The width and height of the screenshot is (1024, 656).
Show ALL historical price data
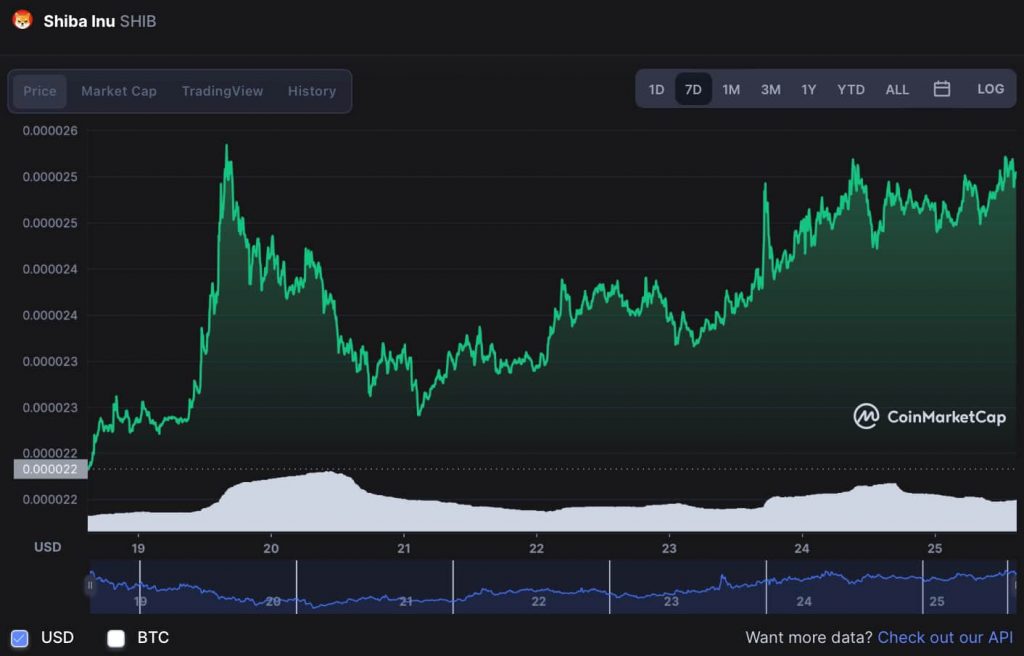(897, 89)
